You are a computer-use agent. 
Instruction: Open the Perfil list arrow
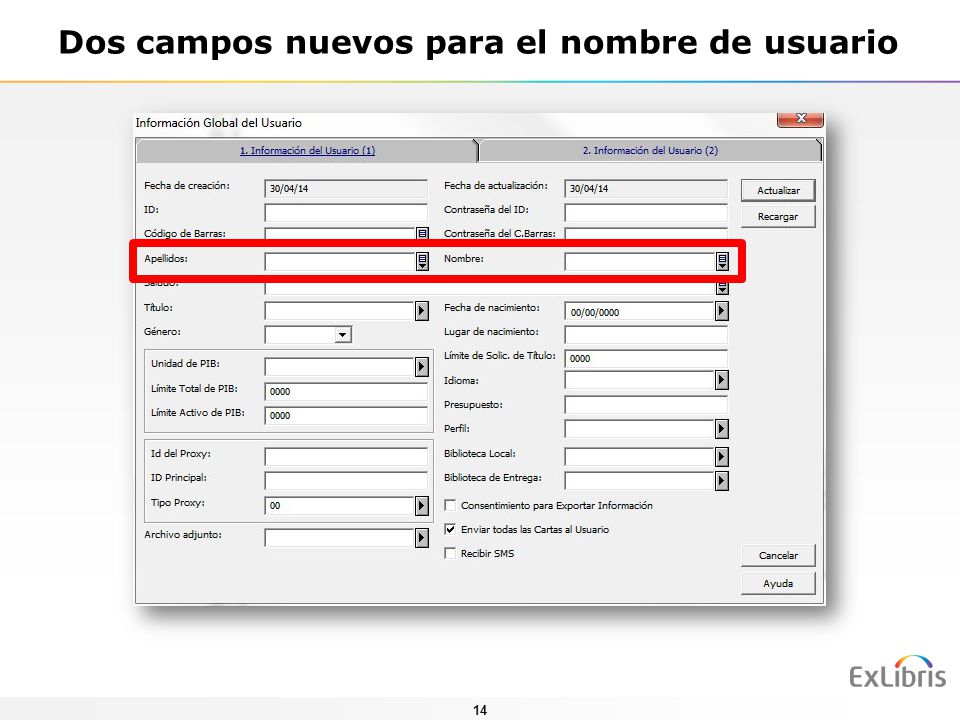(722, 429)
